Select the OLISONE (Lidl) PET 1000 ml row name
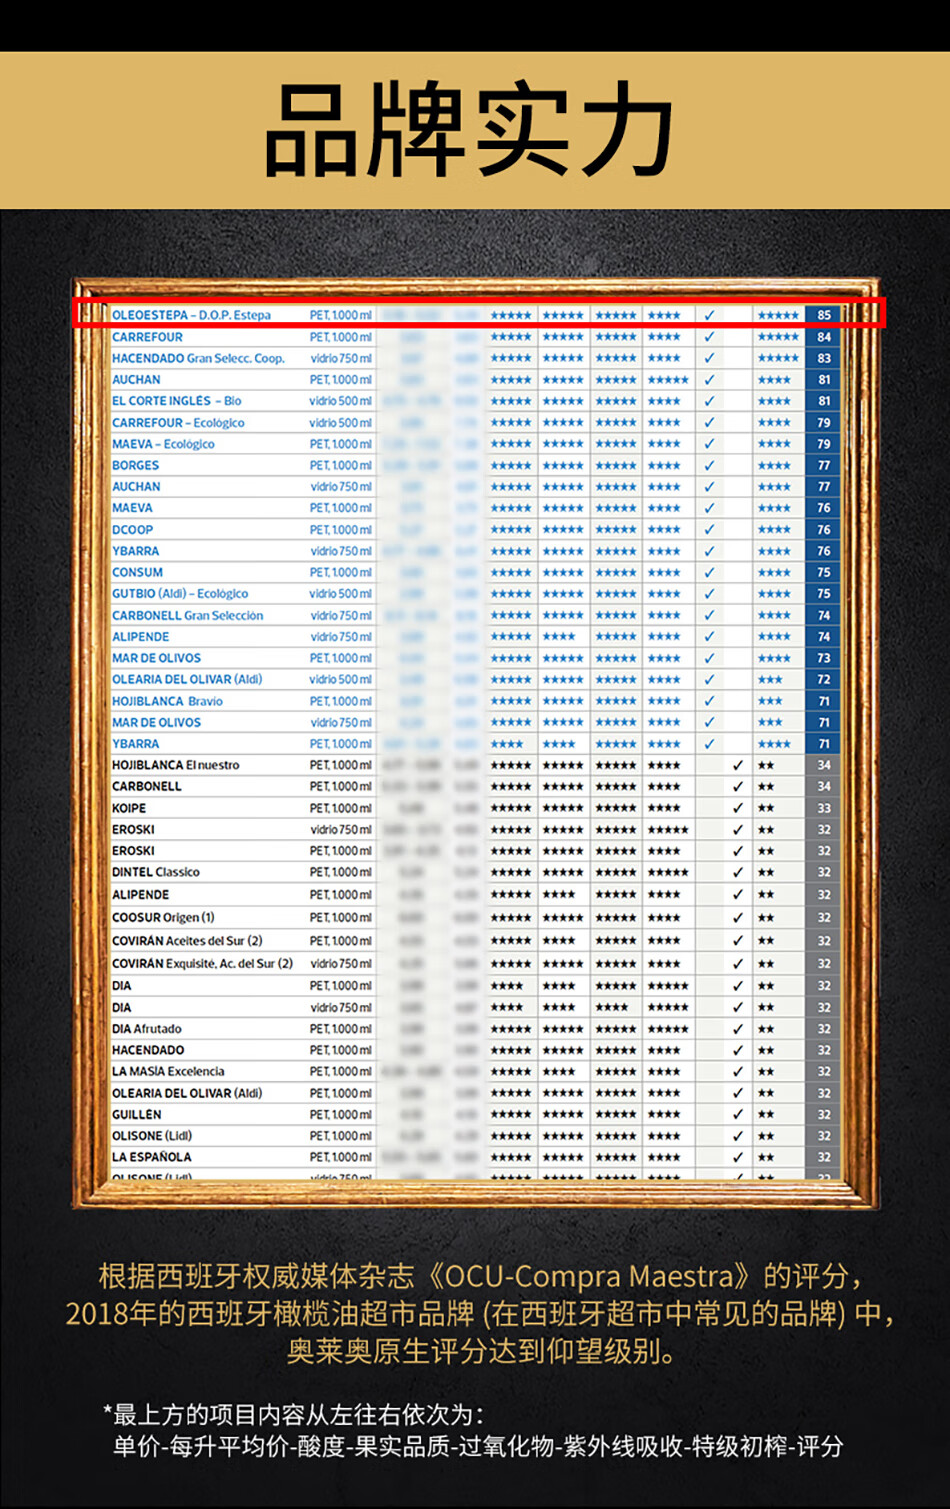 point(152,1136)
